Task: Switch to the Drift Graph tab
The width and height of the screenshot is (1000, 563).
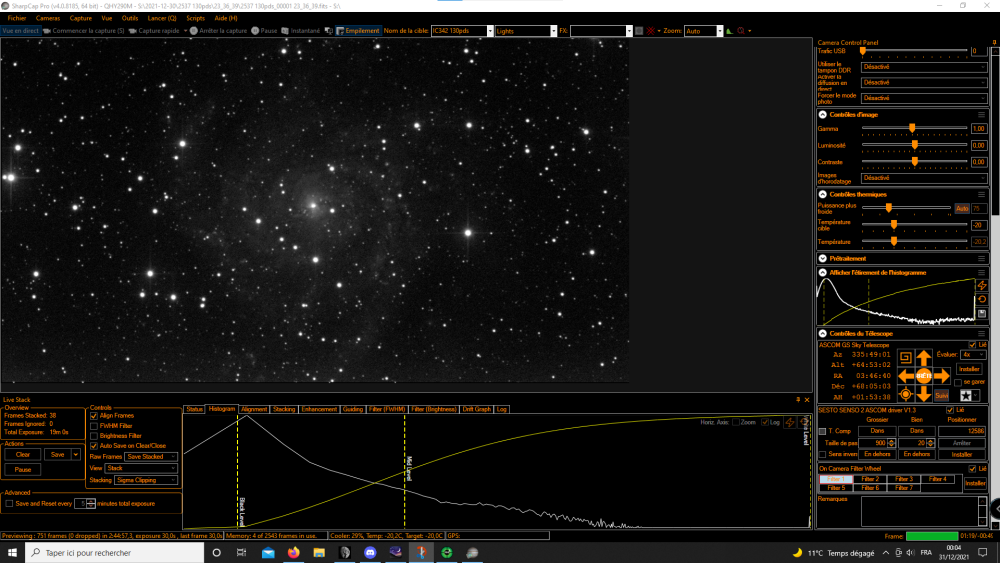Action: click(x=476, y=409)
